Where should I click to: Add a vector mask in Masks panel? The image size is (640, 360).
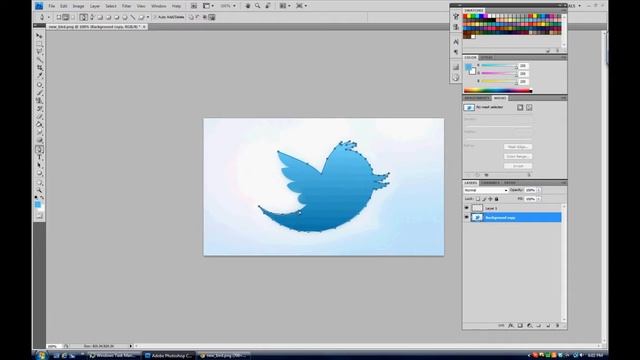[529, 107]
